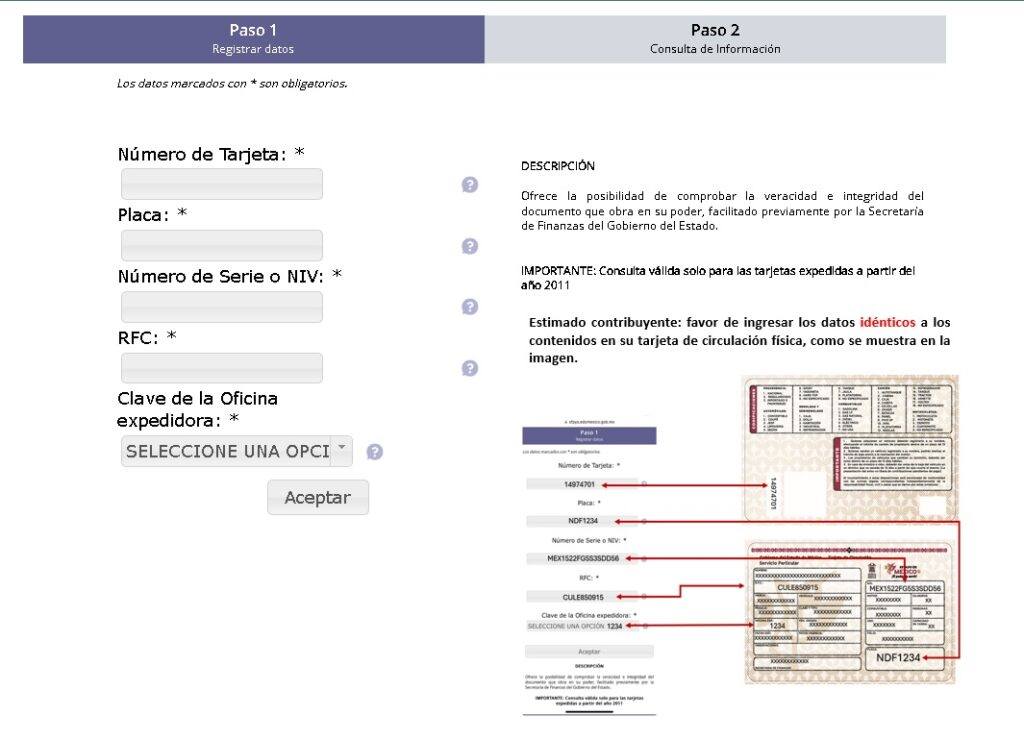
Task: Activate the Número de Serie o NIV field
Action: pyautogui.click(x=222, y=307)
